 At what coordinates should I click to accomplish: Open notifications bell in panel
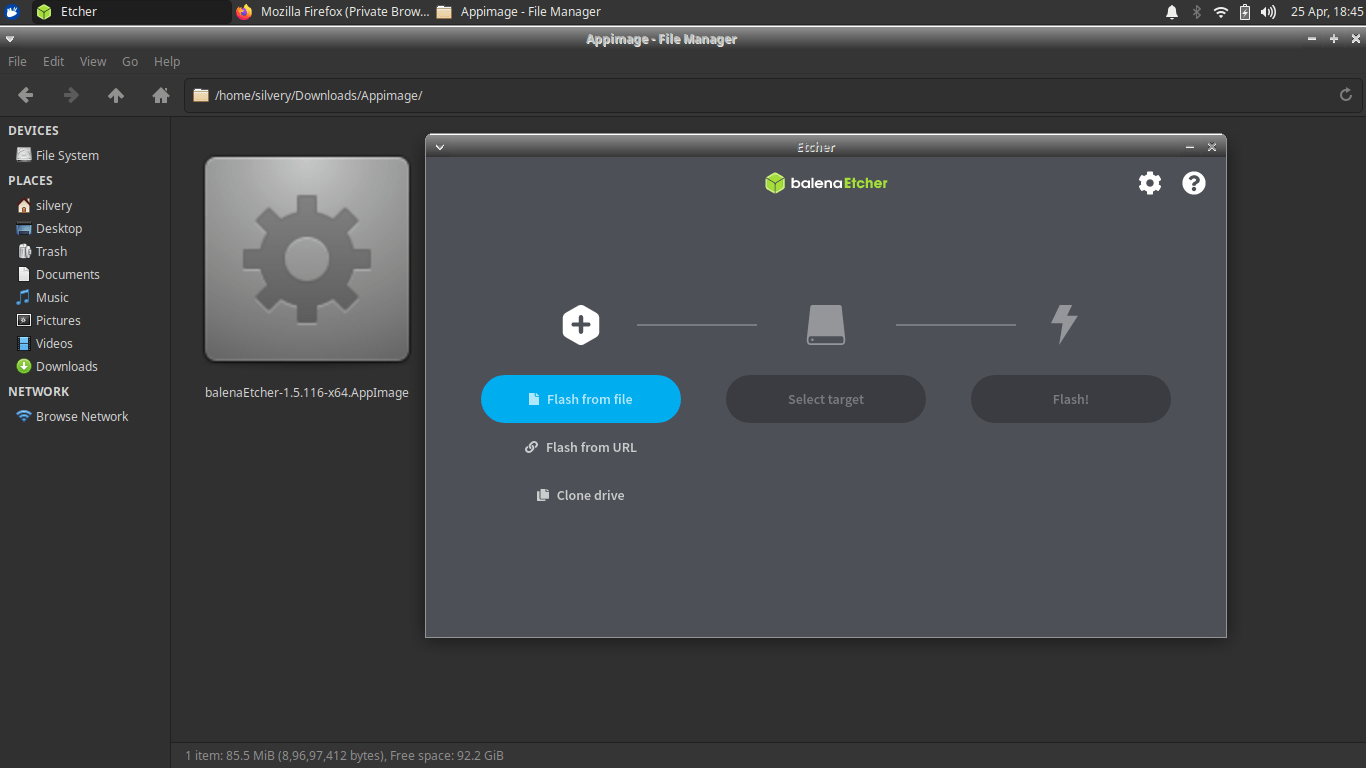point(1172,12)
